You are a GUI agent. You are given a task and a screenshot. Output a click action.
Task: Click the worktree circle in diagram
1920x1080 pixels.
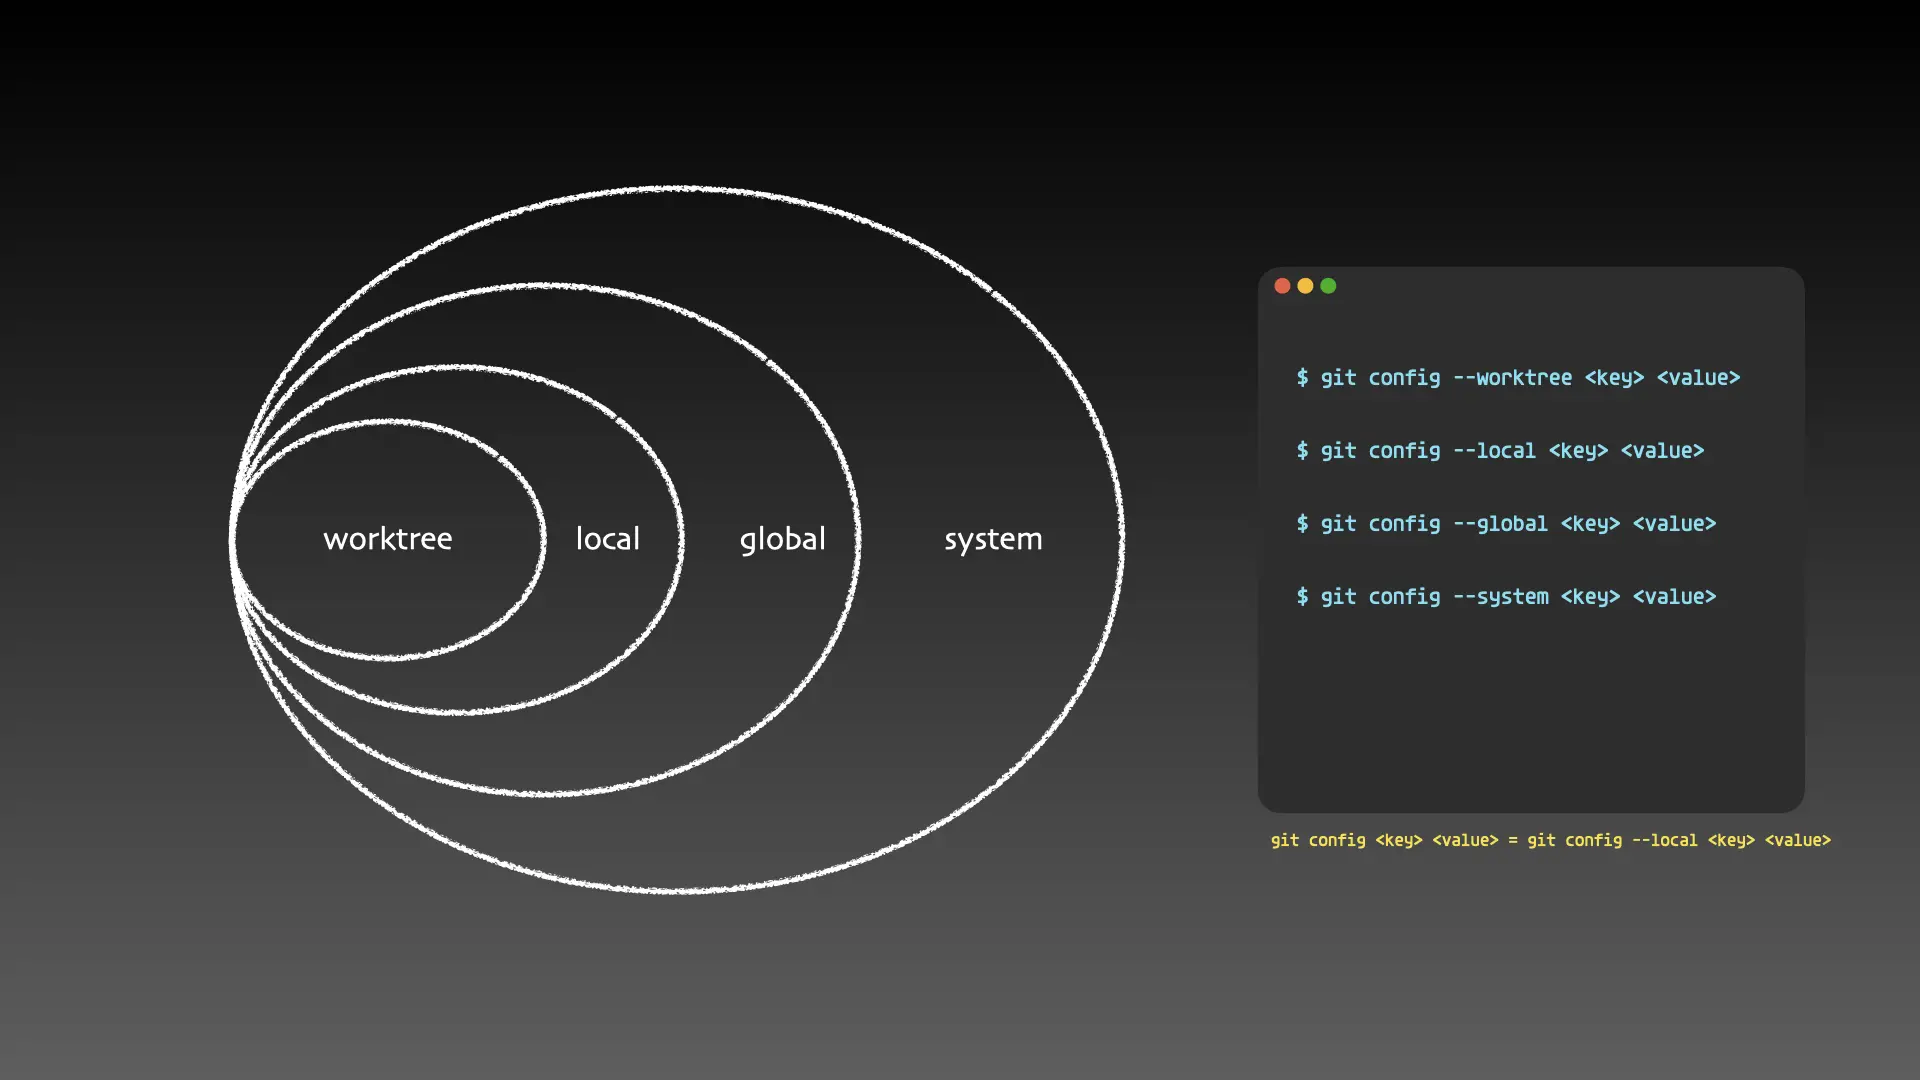tap(388, 538)
